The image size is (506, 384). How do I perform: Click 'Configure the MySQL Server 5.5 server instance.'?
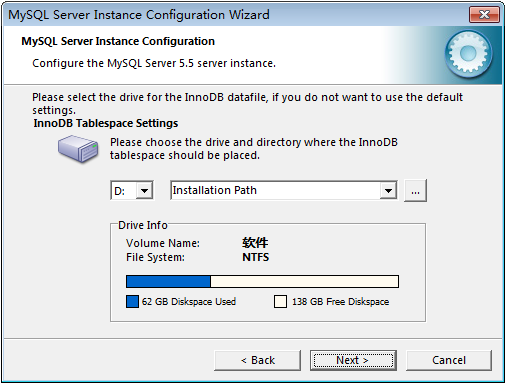pos(154,63)
